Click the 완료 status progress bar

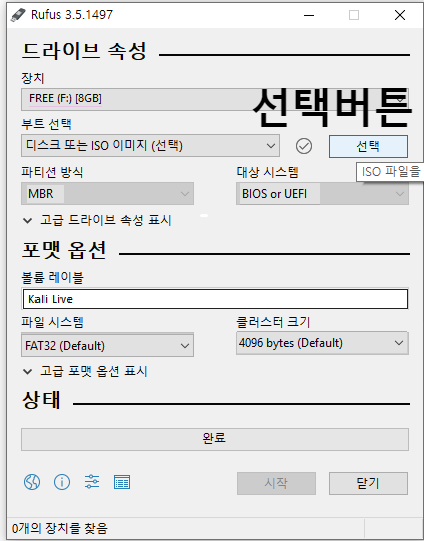(215, 439)
